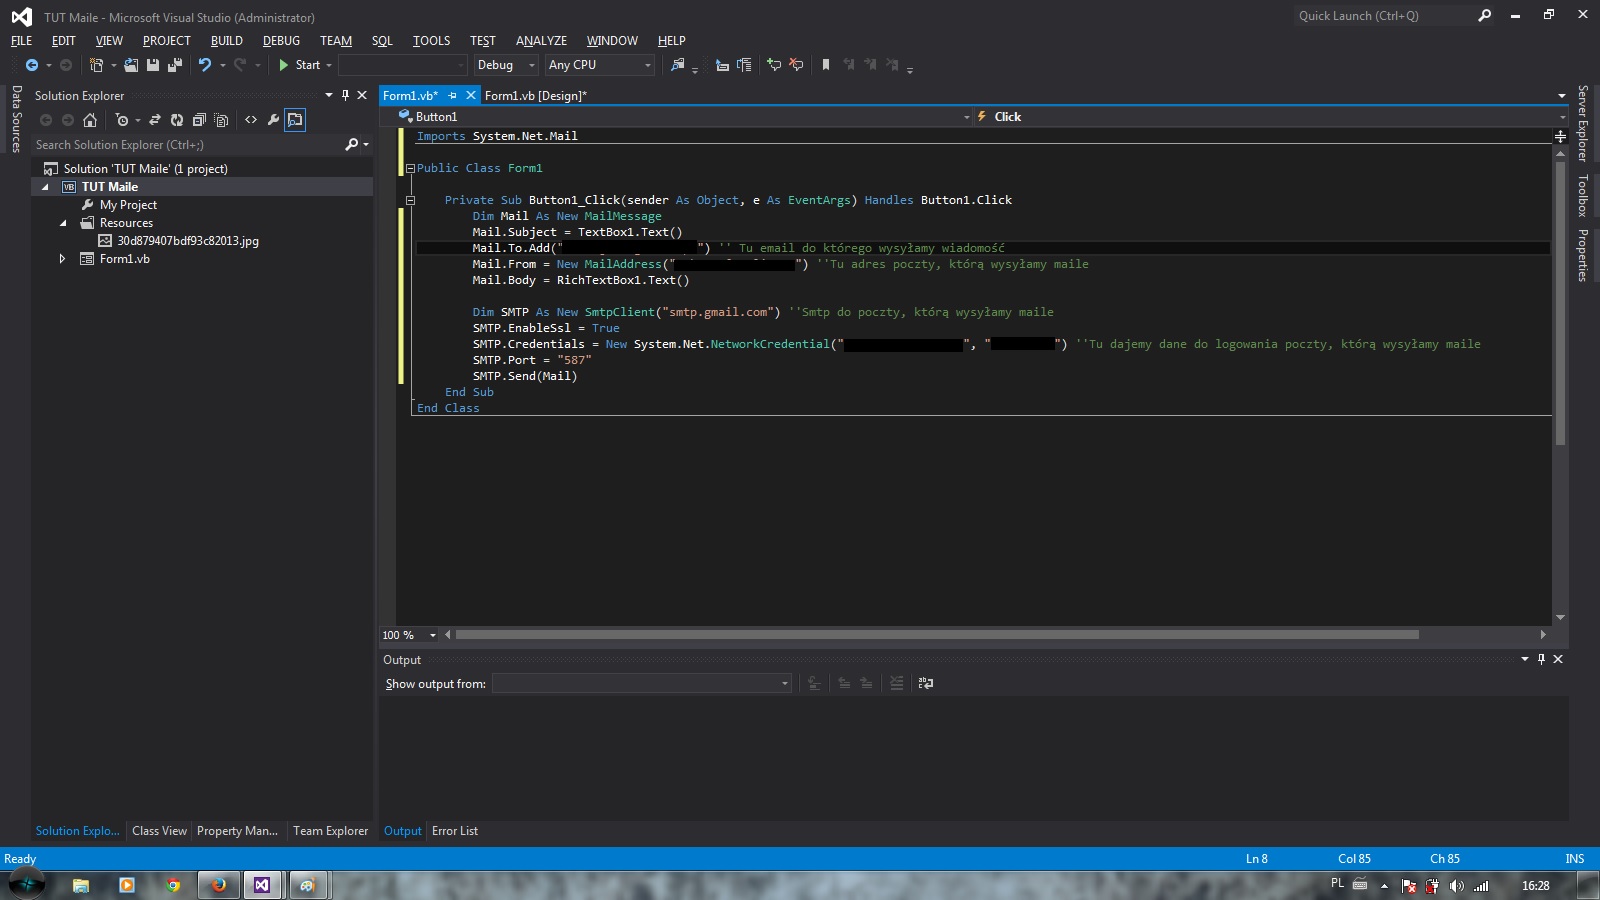Collapse All items in Solution Explorer

coord(199,120)
